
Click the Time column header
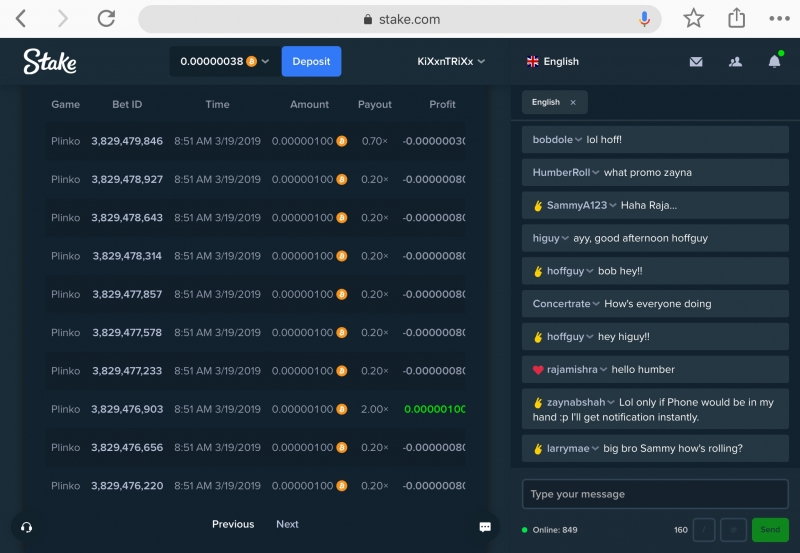click(217, 104)
